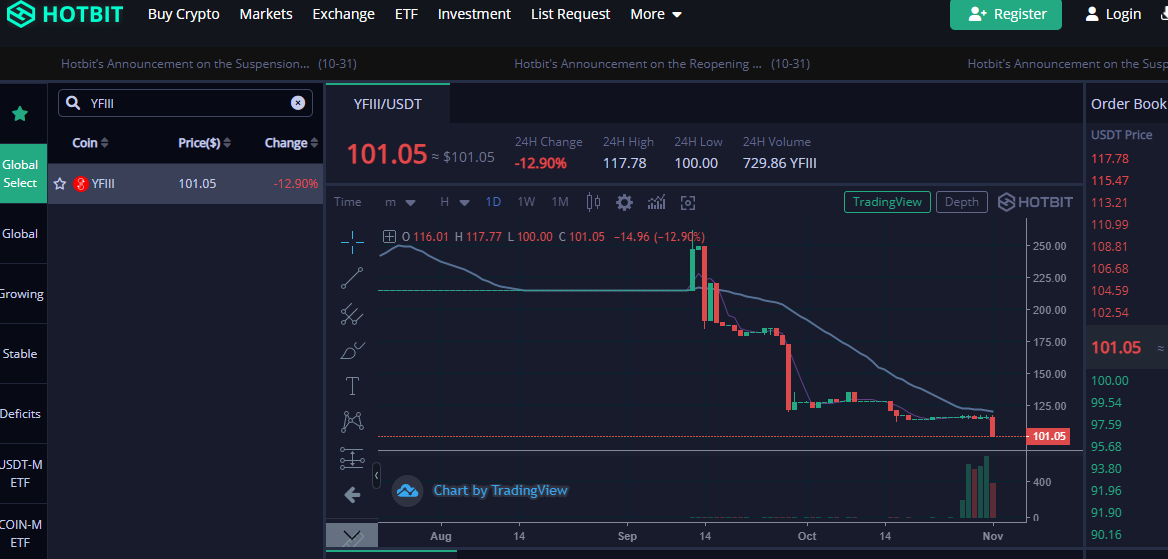Select the text annotation tool
Image resolution: width=1168 pixels, height=559 pixels.
[352, 386]
